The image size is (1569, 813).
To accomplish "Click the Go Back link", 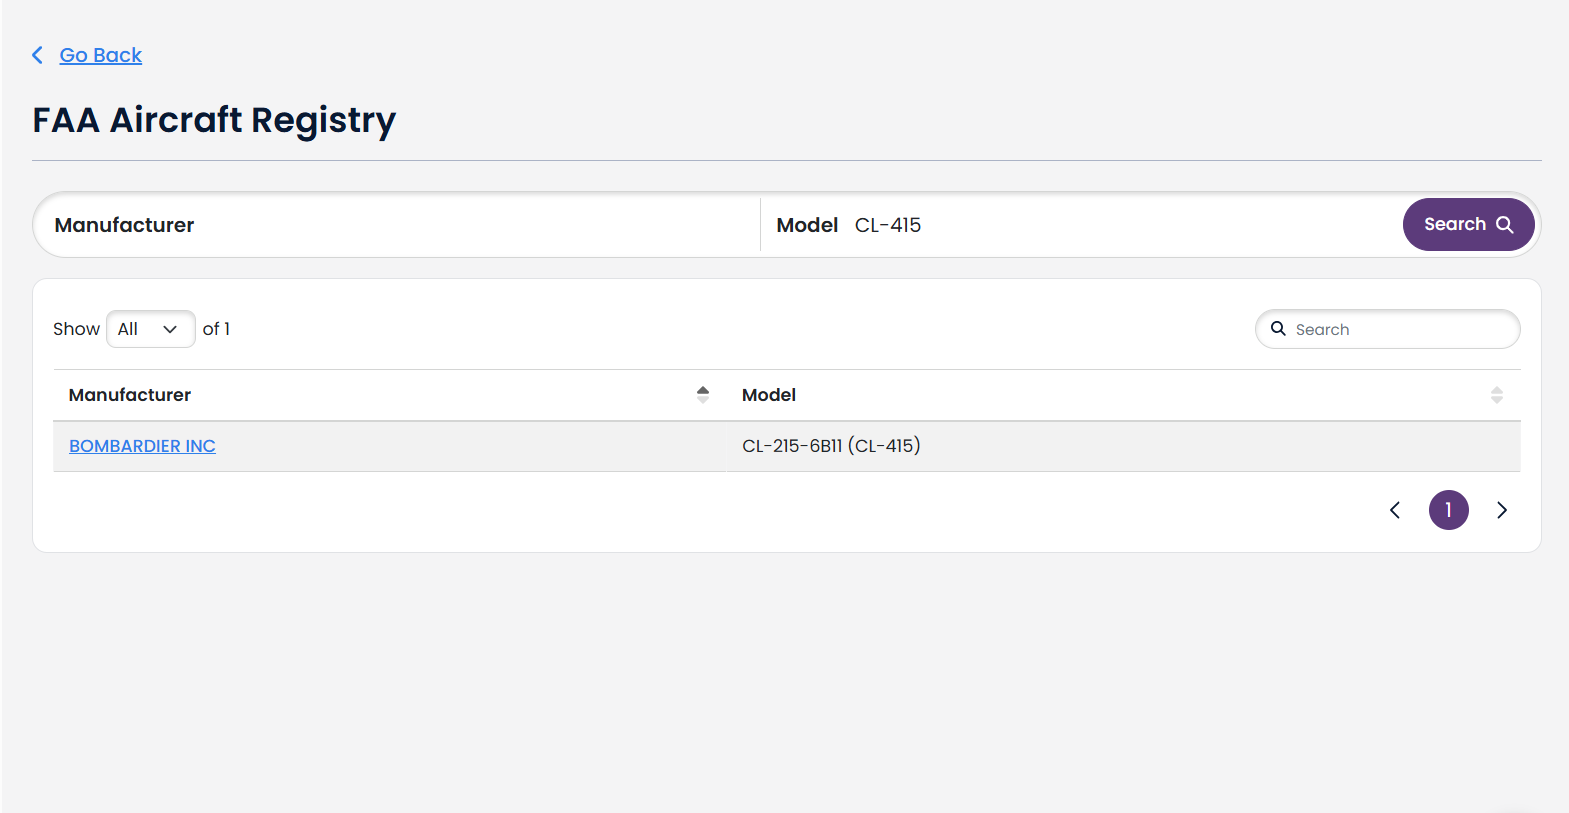I will coord(100,55).
